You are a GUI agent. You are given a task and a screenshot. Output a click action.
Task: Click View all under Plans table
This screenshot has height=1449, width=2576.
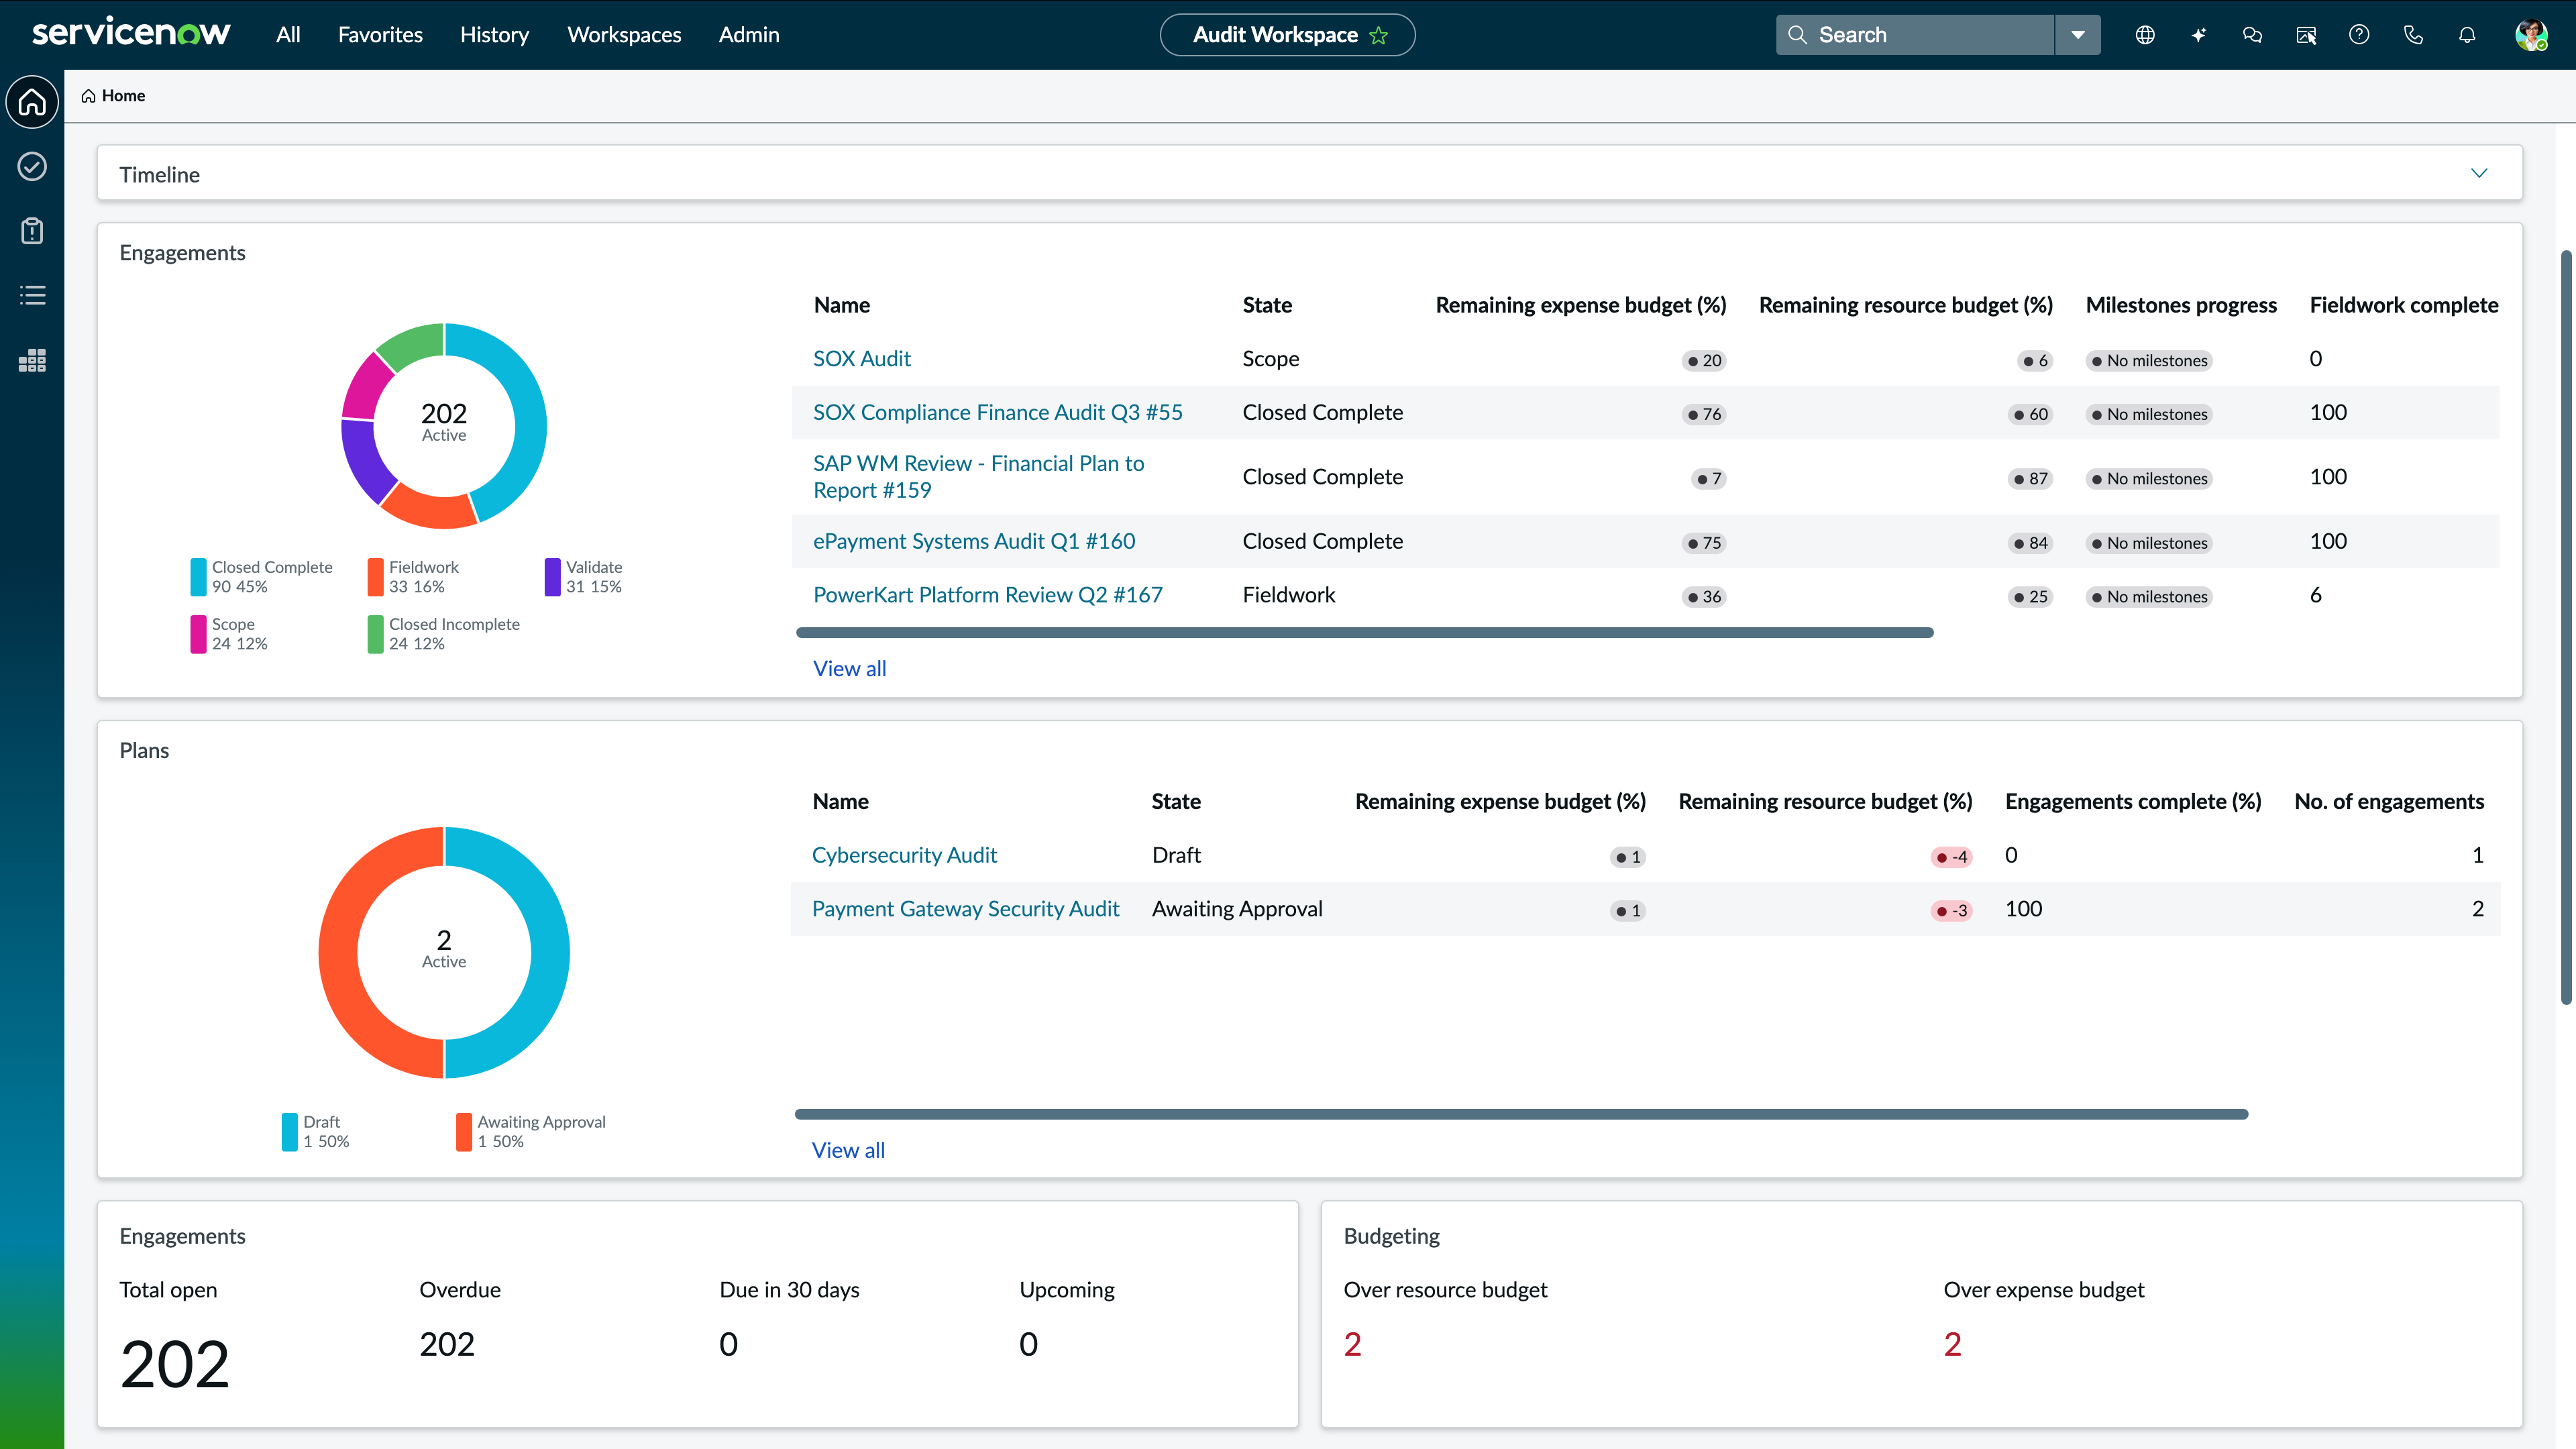(x=848, y=1150)
